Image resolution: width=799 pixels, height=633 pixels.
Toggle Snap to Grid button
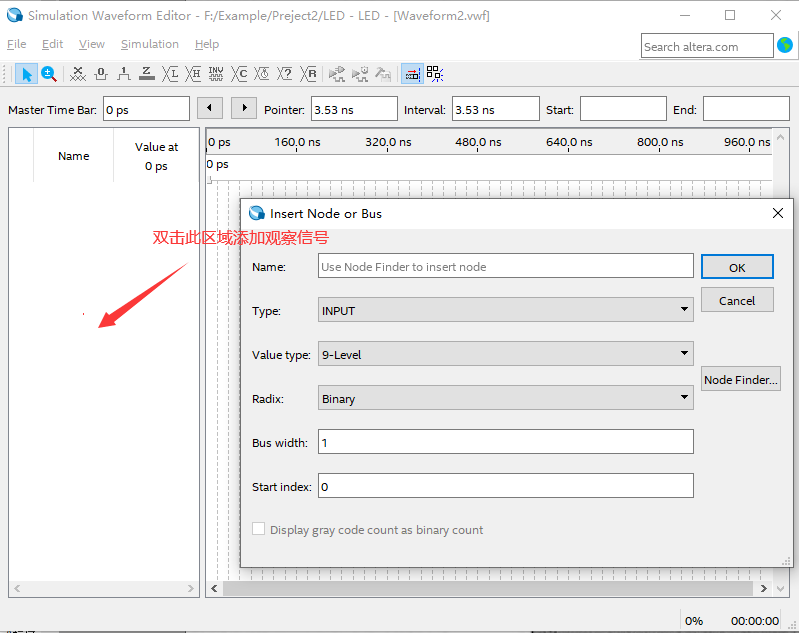pyautogui.click(x=412, y=74)
